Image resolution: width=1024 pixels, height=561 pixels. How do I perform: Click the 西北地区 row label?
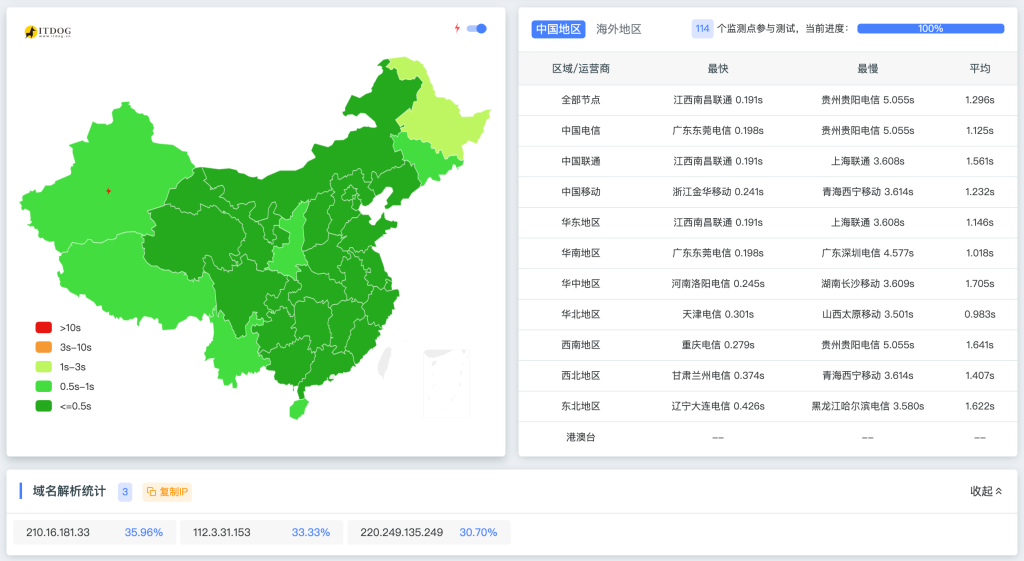[581, 376]
